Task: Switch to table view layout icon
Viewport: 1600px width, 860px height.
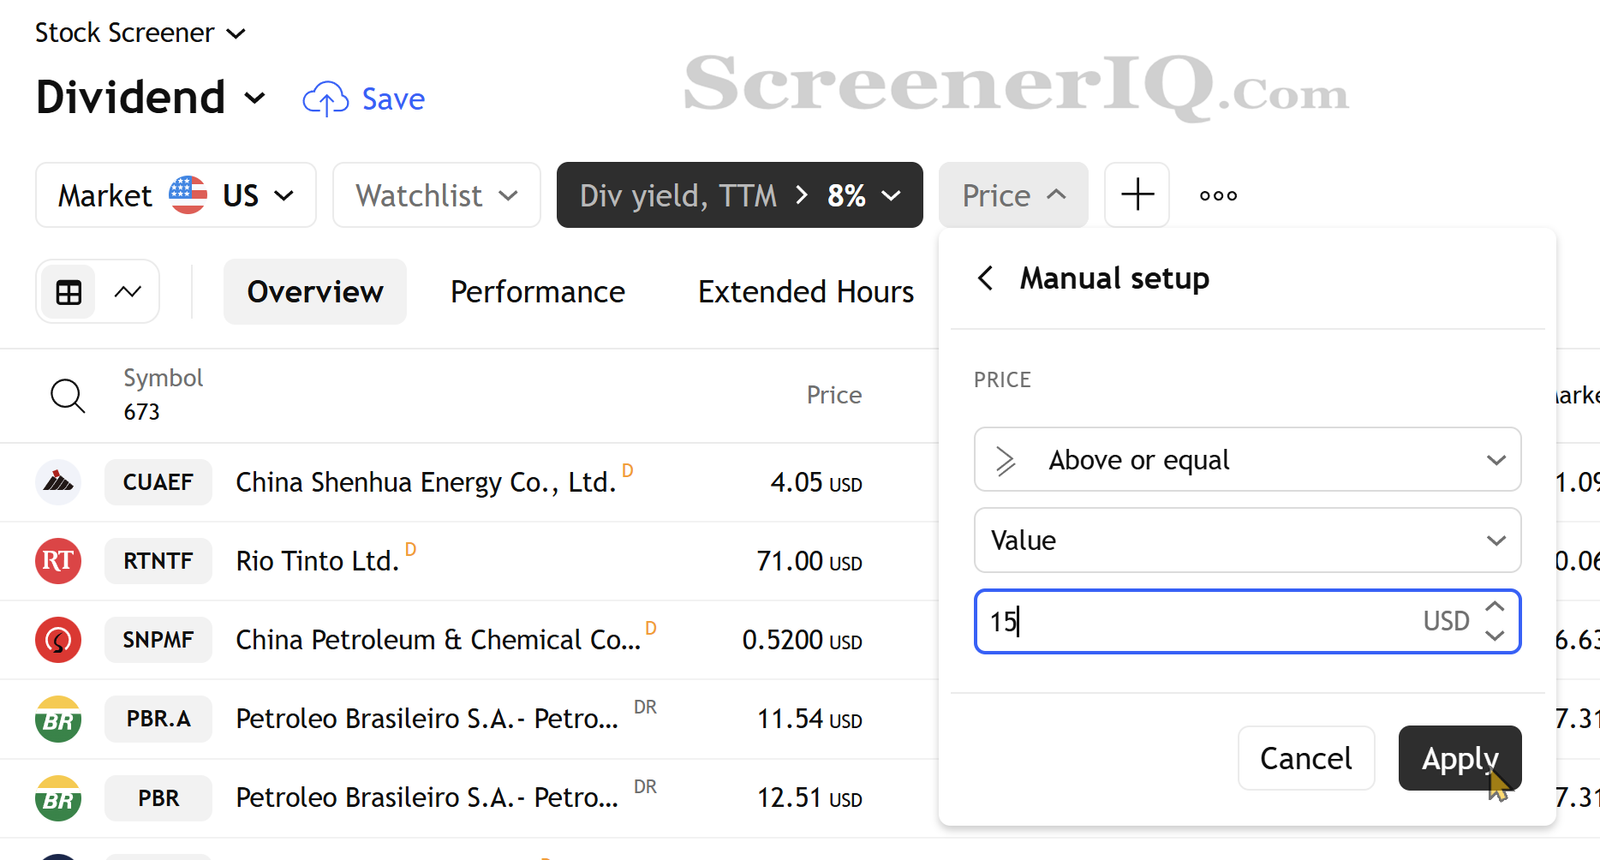Action: pos(69,293)
